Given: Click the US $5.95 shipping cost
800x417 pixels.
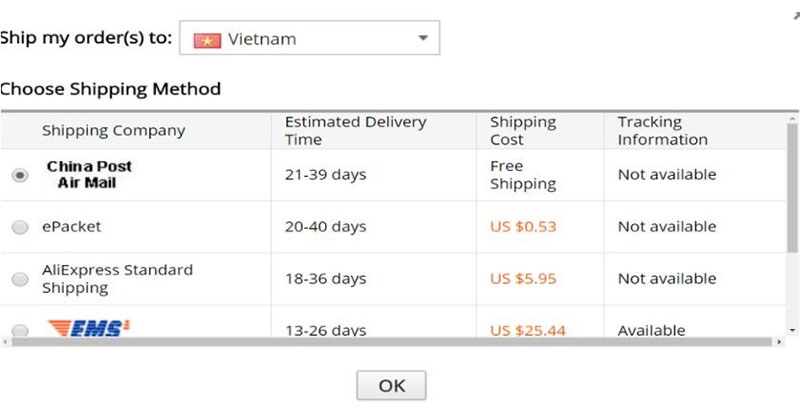Looking at the screenshot, I should click(x=523, y=279).
